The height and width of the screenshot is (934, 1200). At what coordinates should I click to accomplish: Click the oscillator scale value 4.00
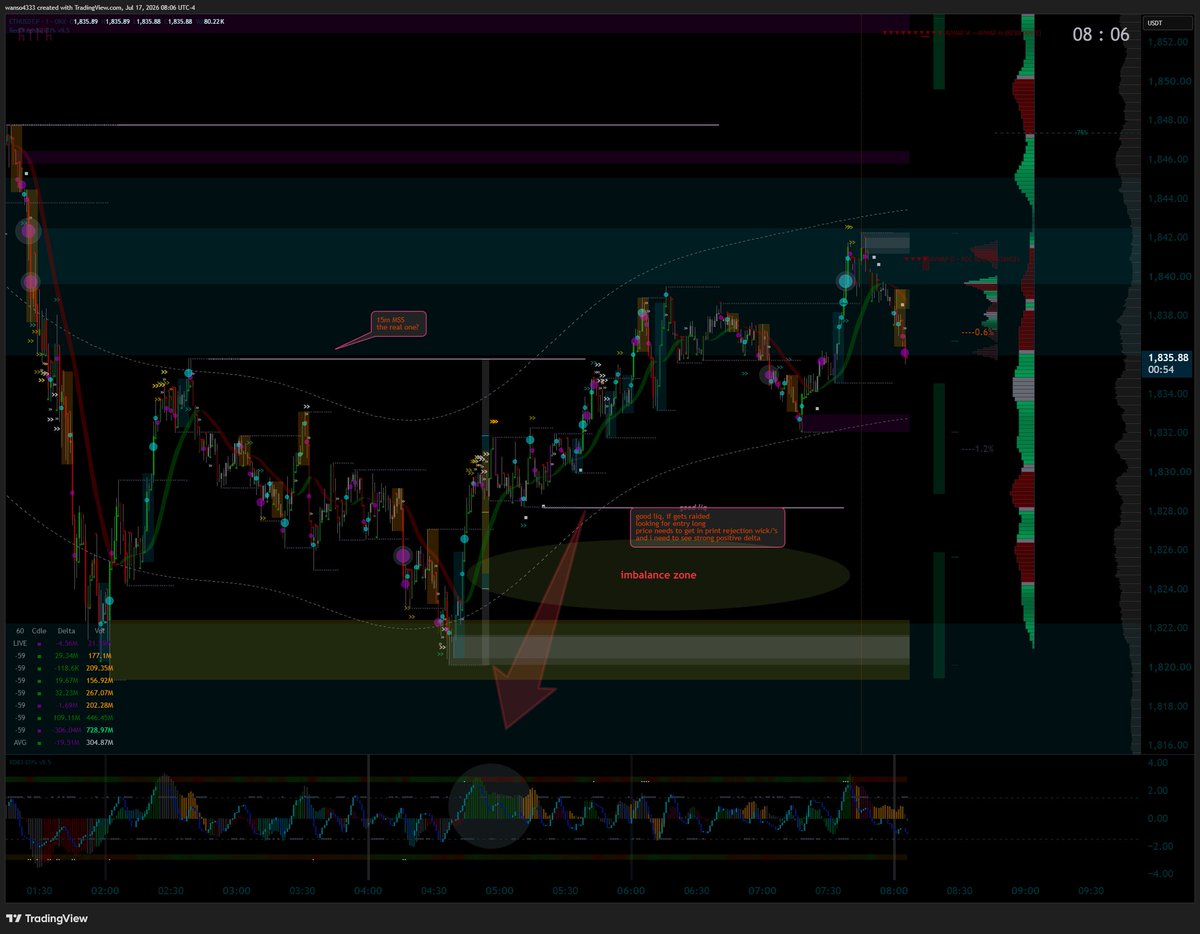[1157, 763]
